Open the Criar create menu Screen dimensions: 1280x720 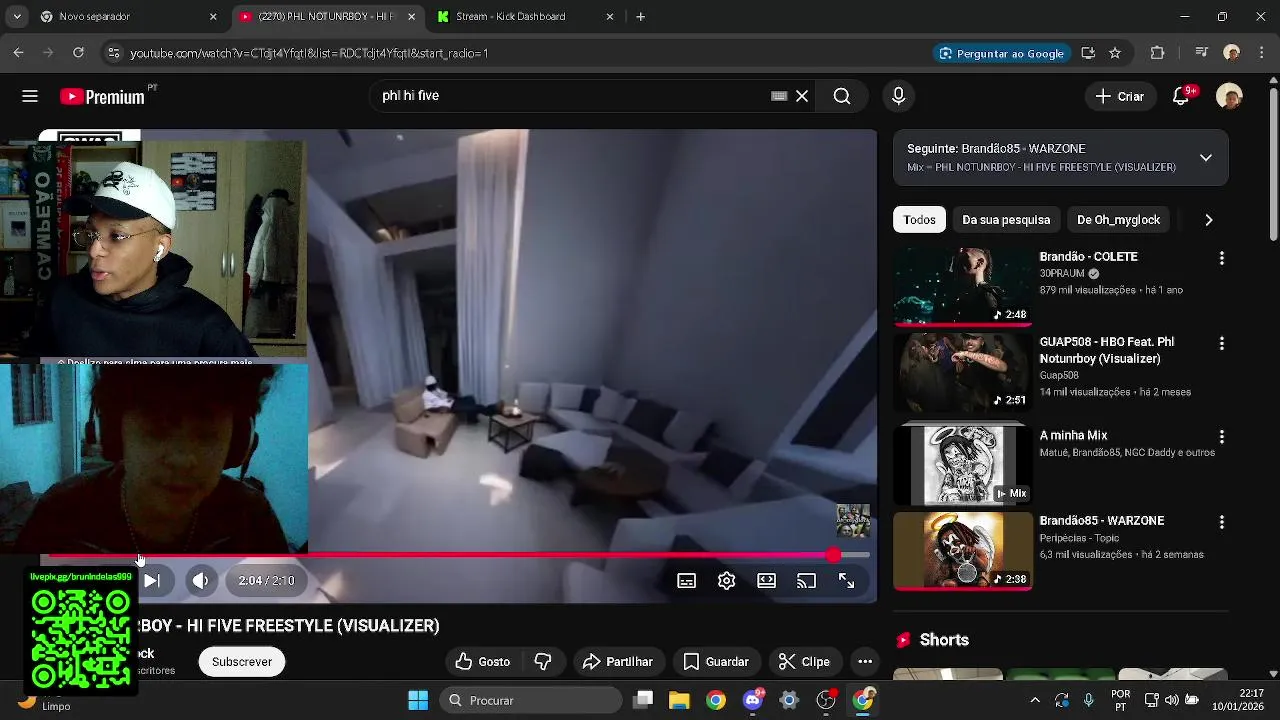tap(1120, 96)
